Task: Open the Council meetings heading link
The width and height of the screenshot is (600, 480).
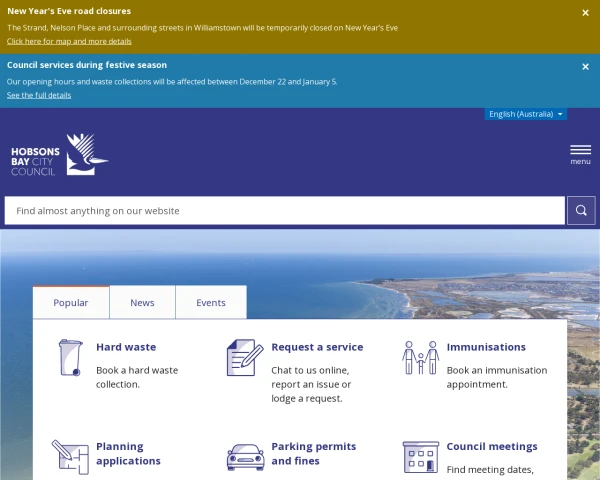Action: click(x=492, y=446)
